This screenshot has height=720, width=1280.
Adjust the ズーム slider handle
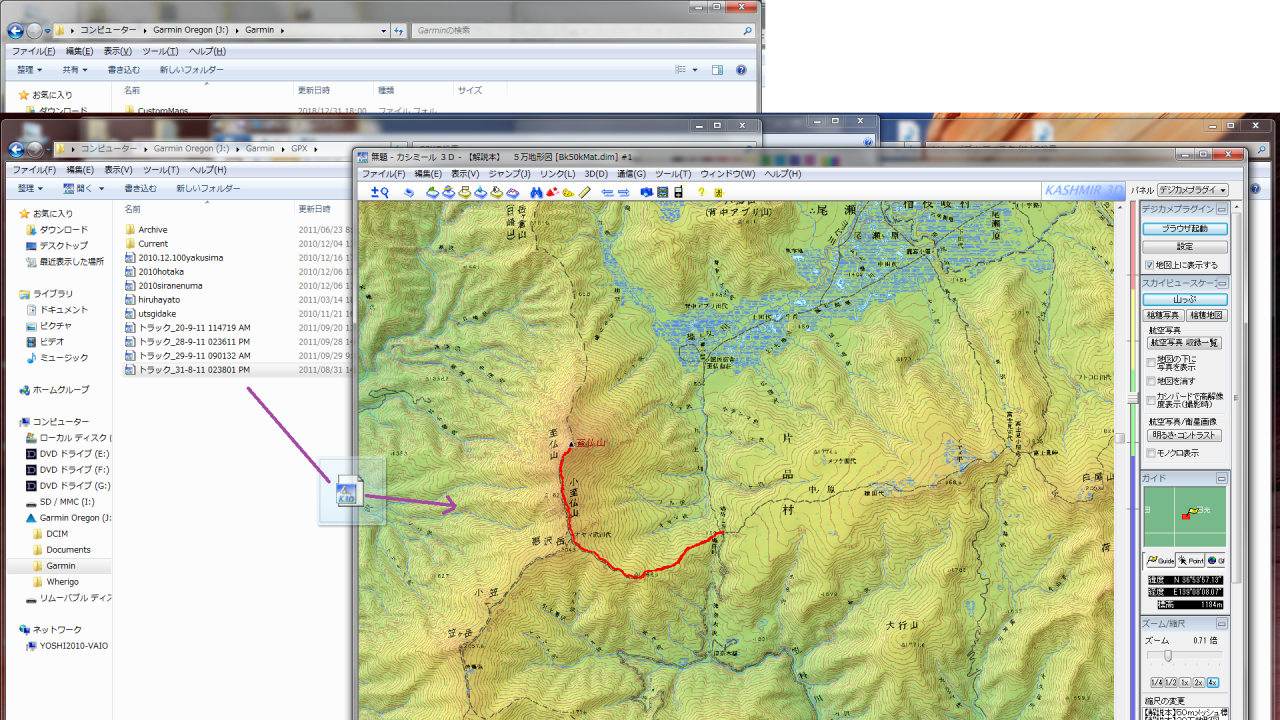coord(1168,656)
